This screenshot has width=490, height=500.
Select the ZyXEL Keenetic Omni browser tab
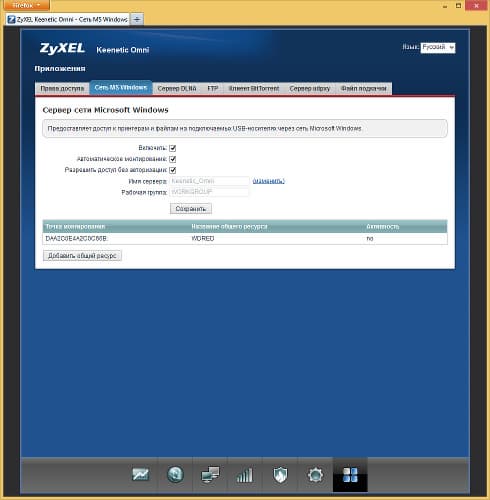(68, 19)
